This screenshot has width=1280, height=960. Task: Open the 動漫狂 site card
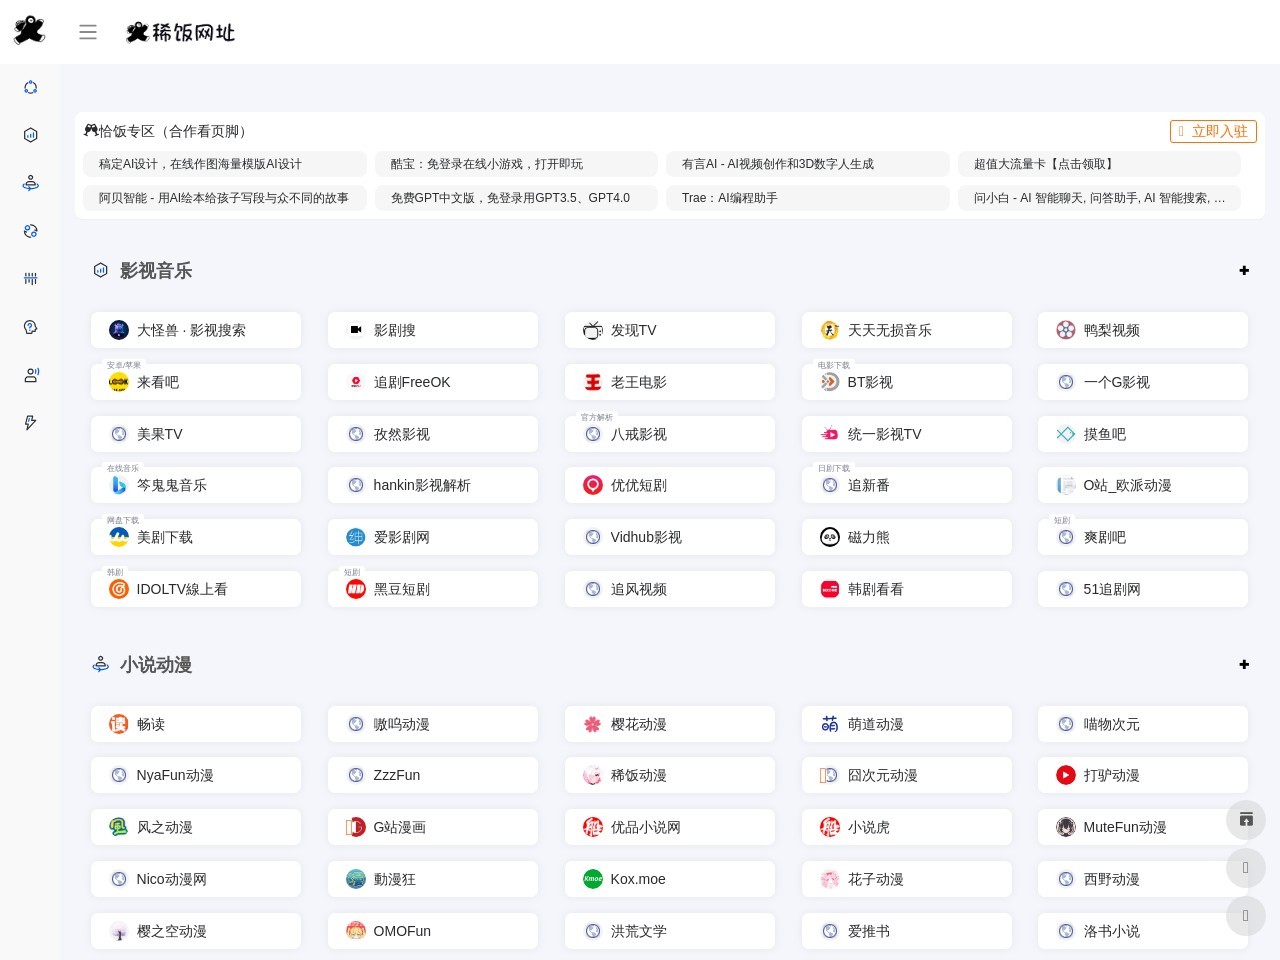[433, 879]
